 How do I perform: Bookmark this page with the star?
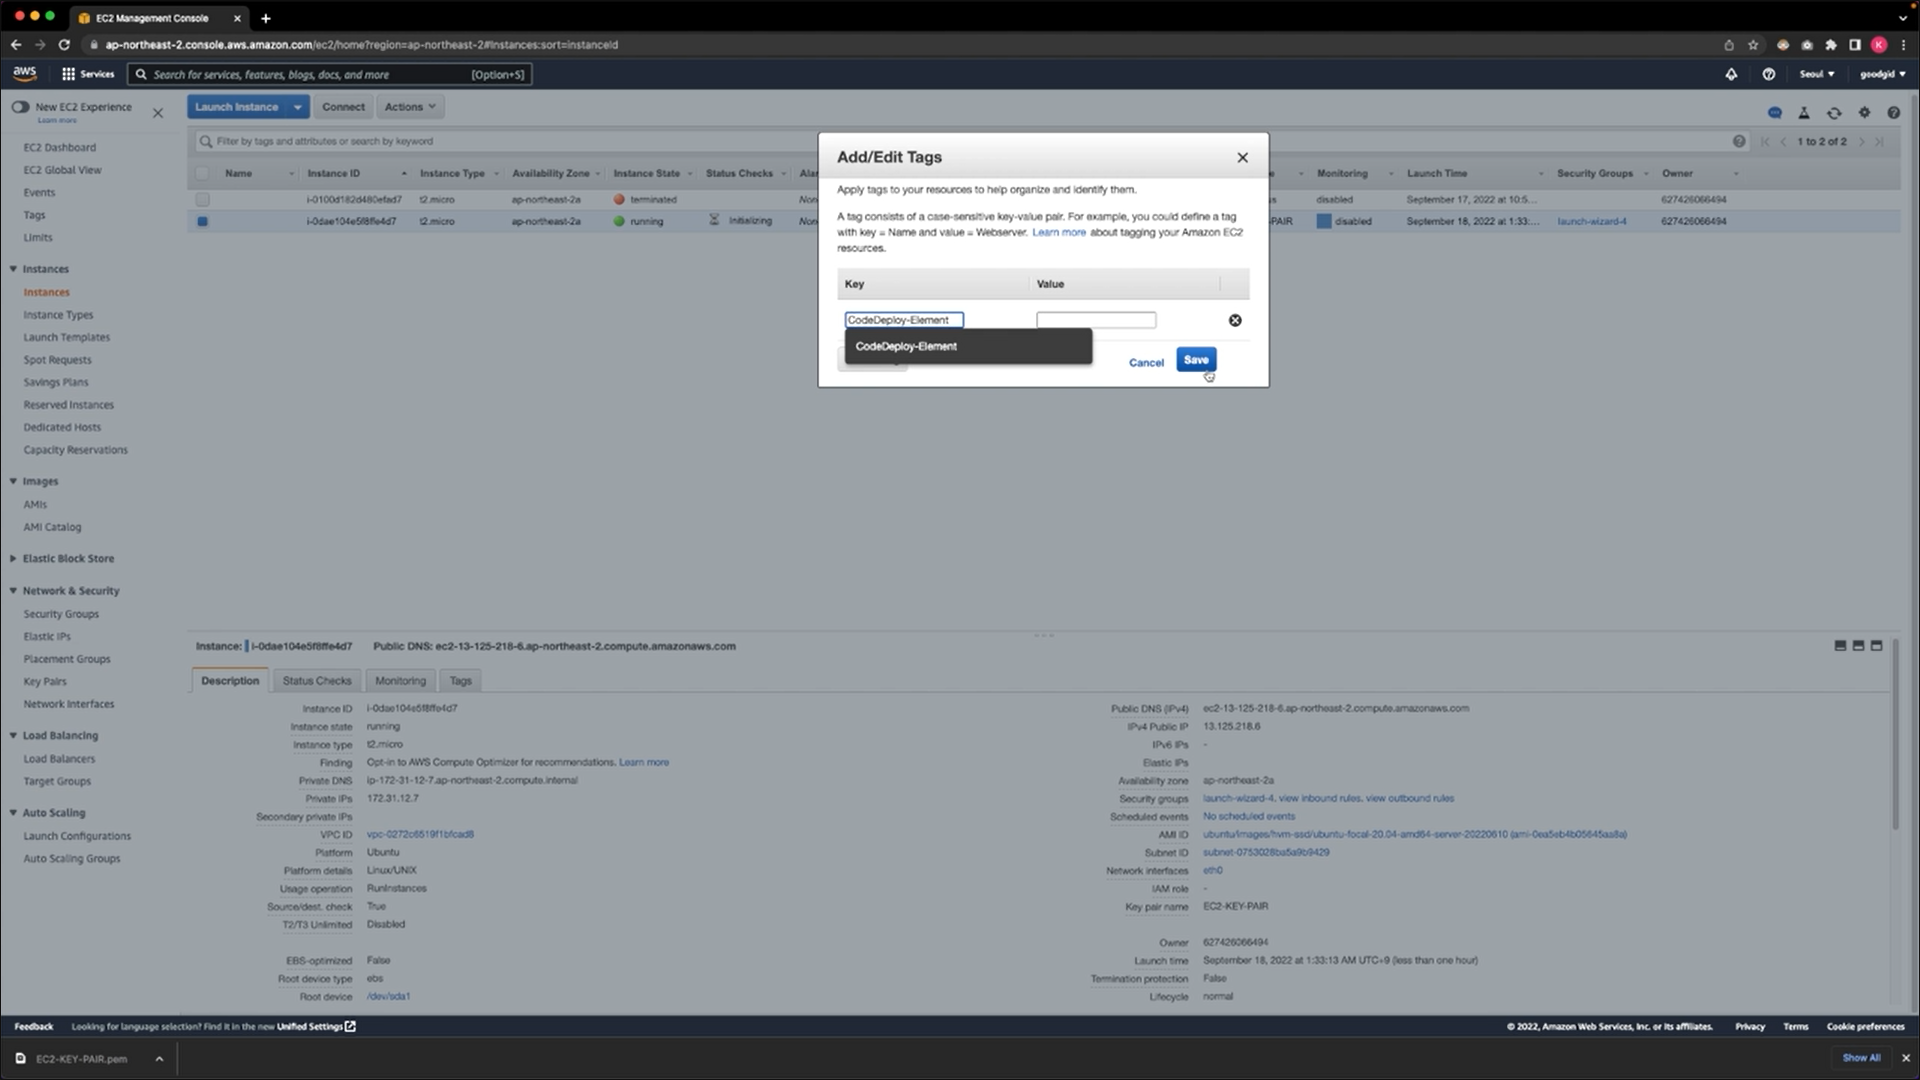pos(1753,45)
